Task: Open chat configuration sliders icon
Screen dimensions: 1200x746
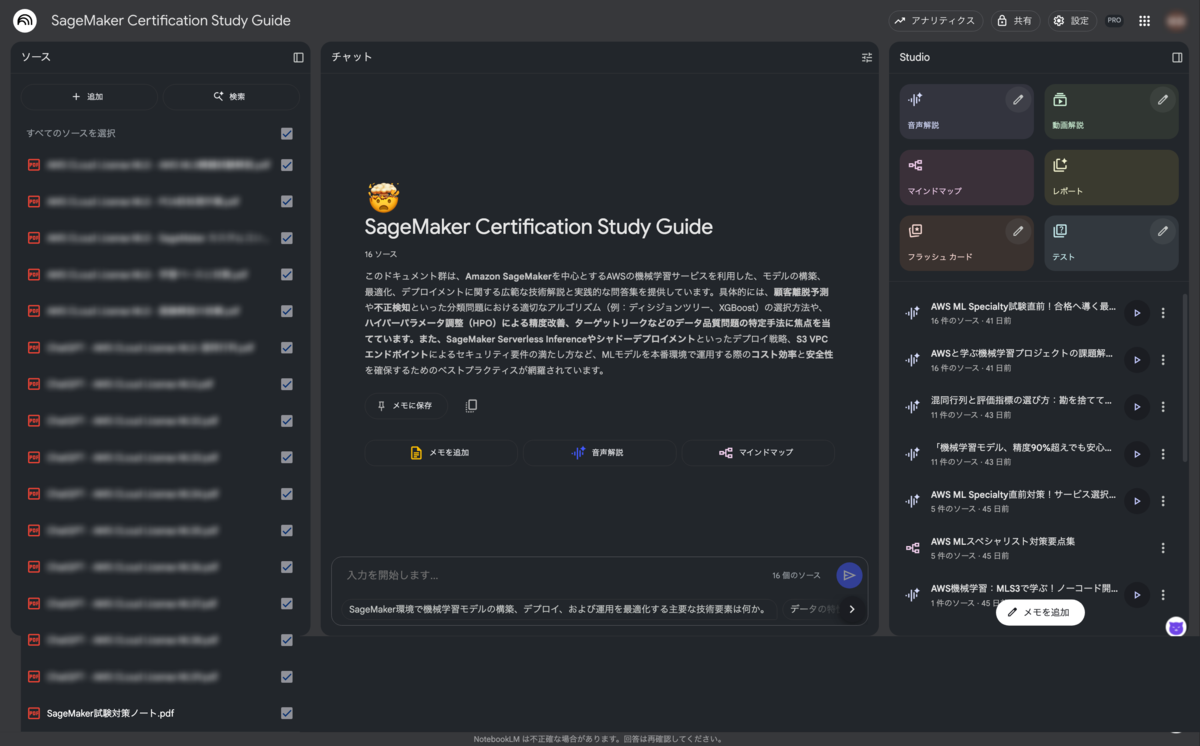Action: click(867, 57)
